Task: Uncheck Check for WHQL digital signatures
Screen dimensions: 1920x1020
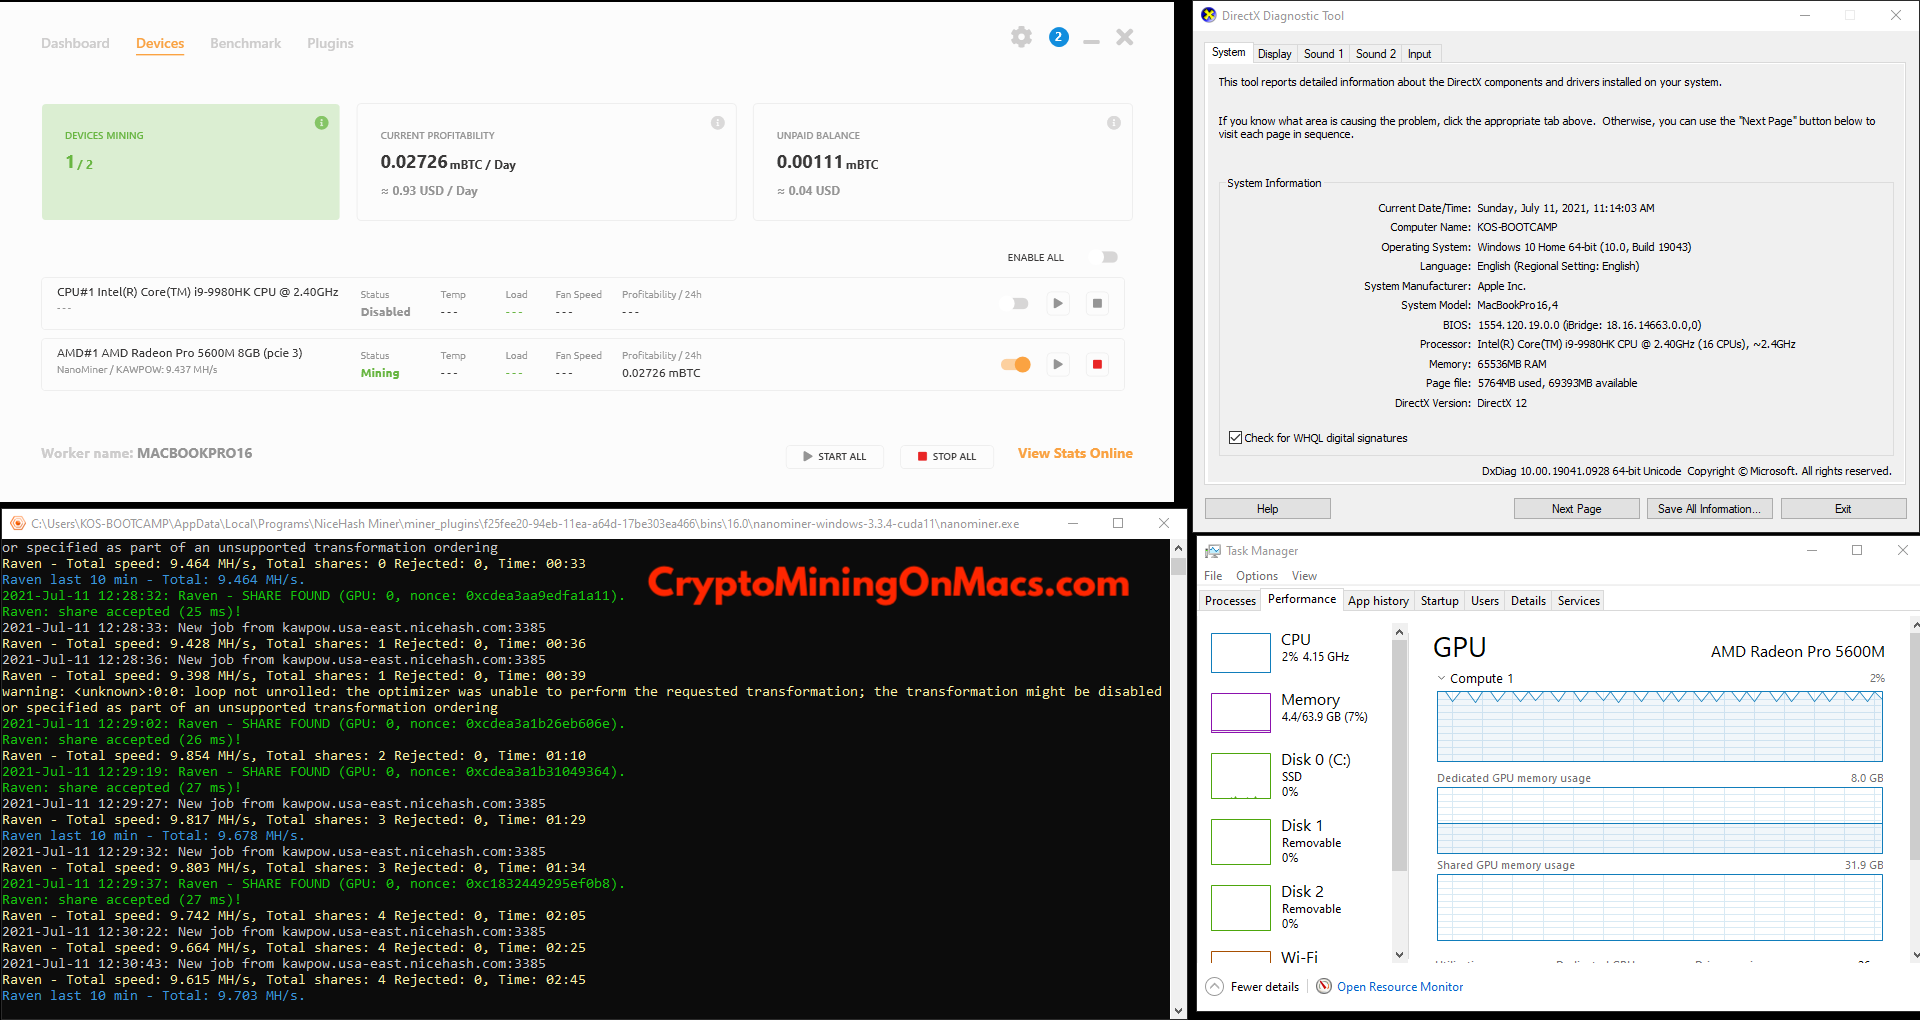Action: coord(1235,438)
